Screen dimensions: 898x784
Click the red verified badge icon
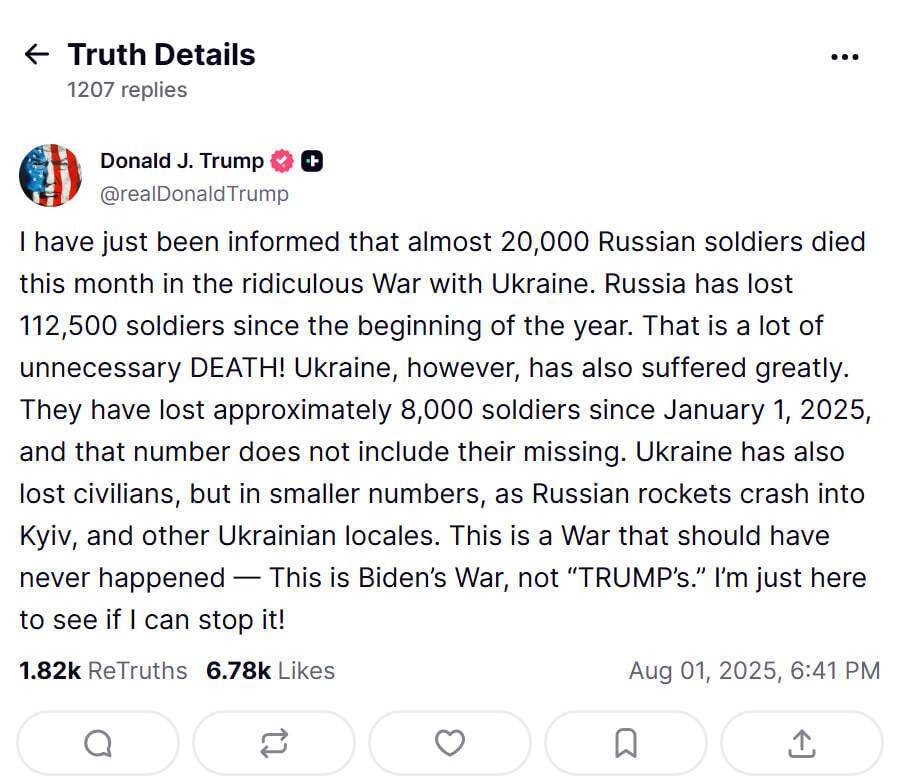point(283,161)
